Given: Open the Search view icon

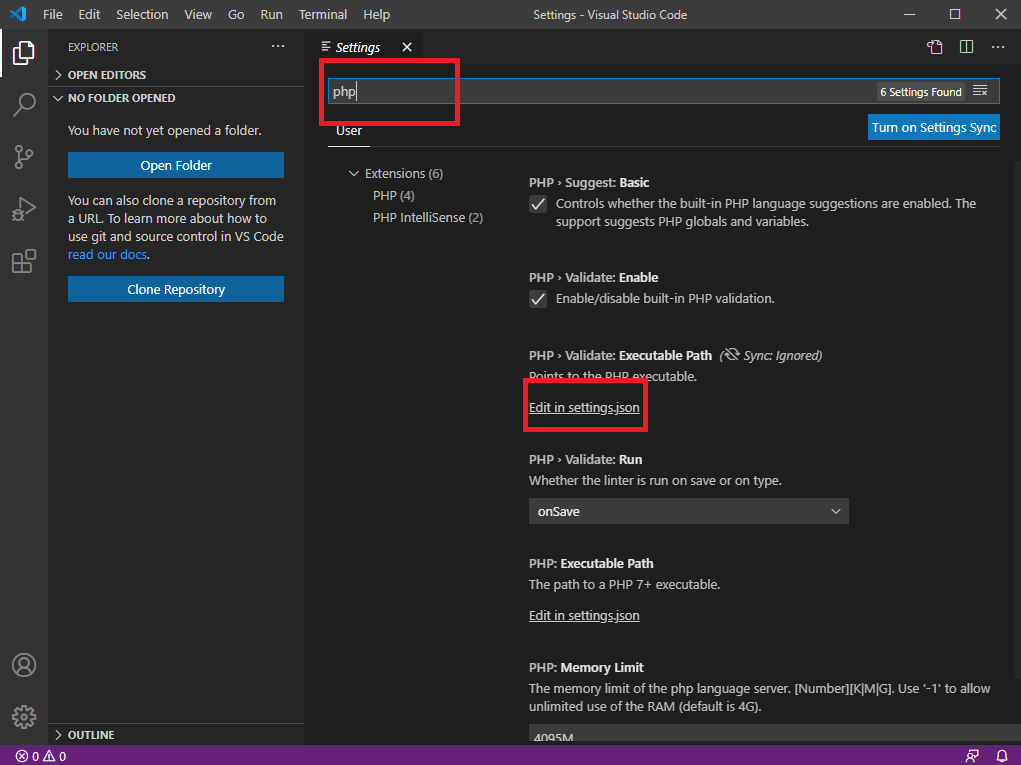Looking at the screenshot, I should click(x=23, y=104).
